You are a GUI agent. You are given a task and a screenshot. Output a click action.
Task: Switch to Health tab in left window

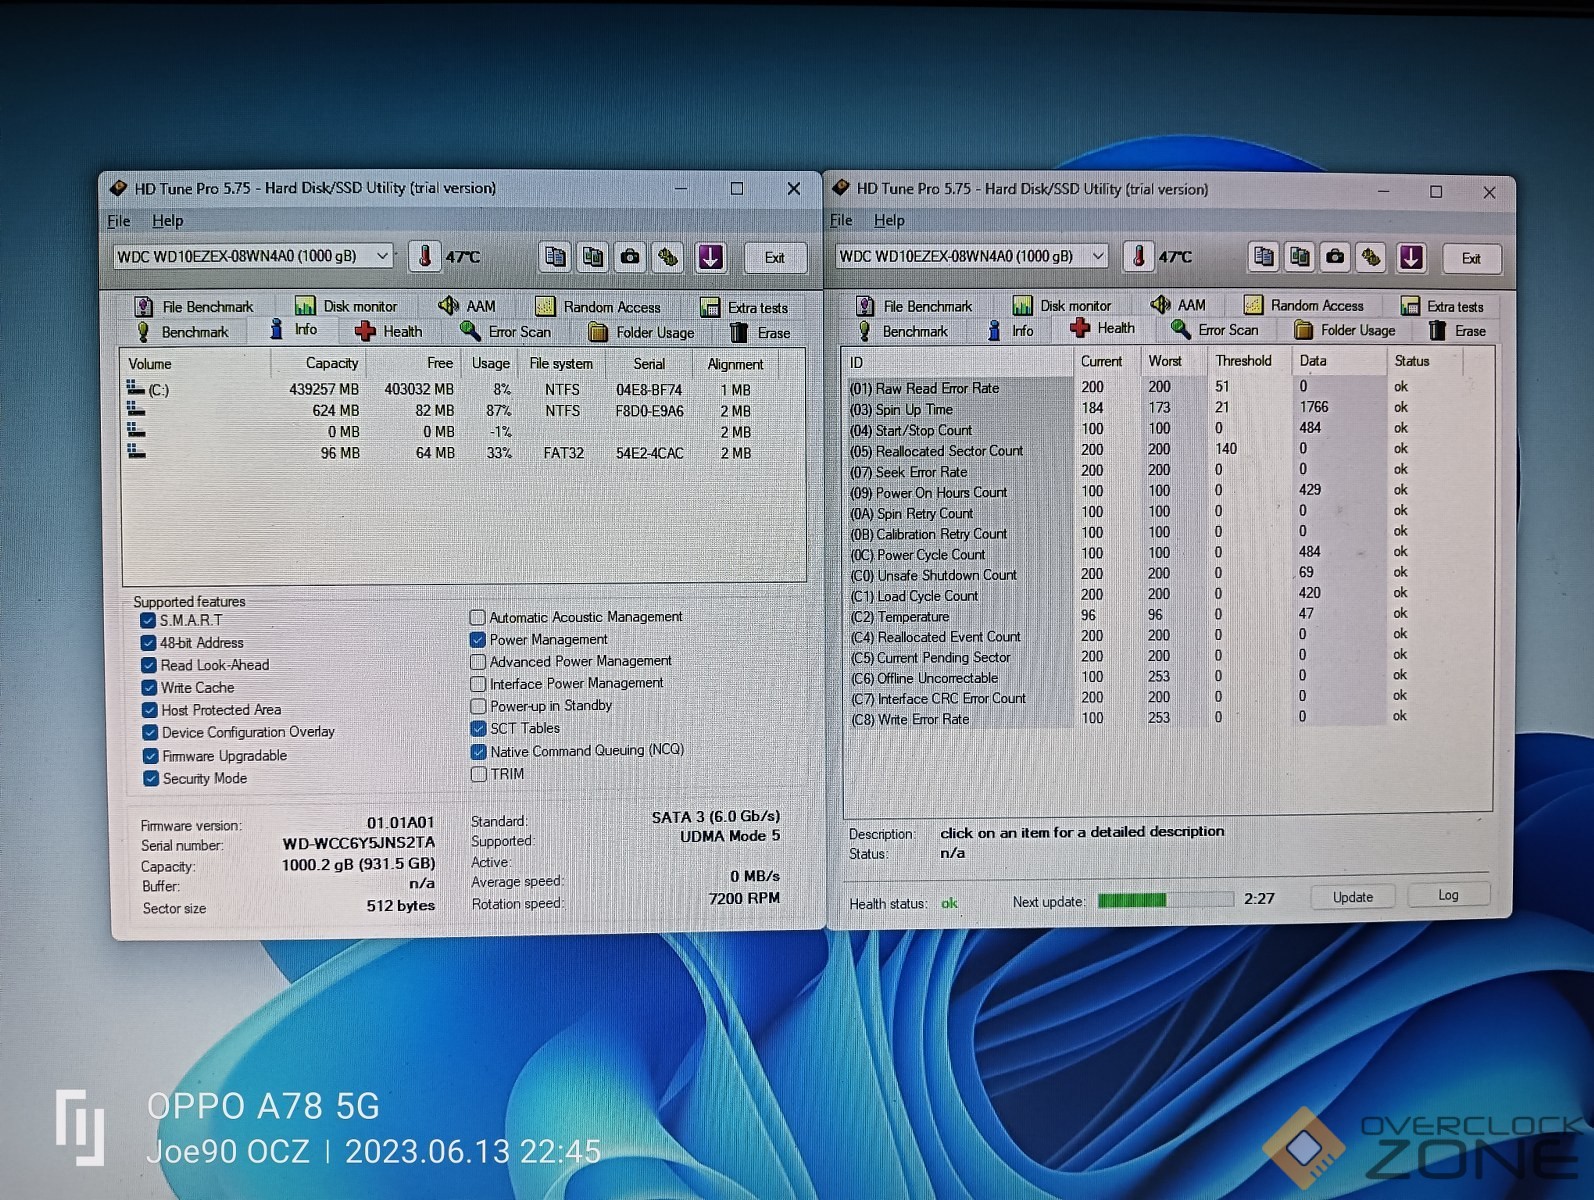coord(389,331)
